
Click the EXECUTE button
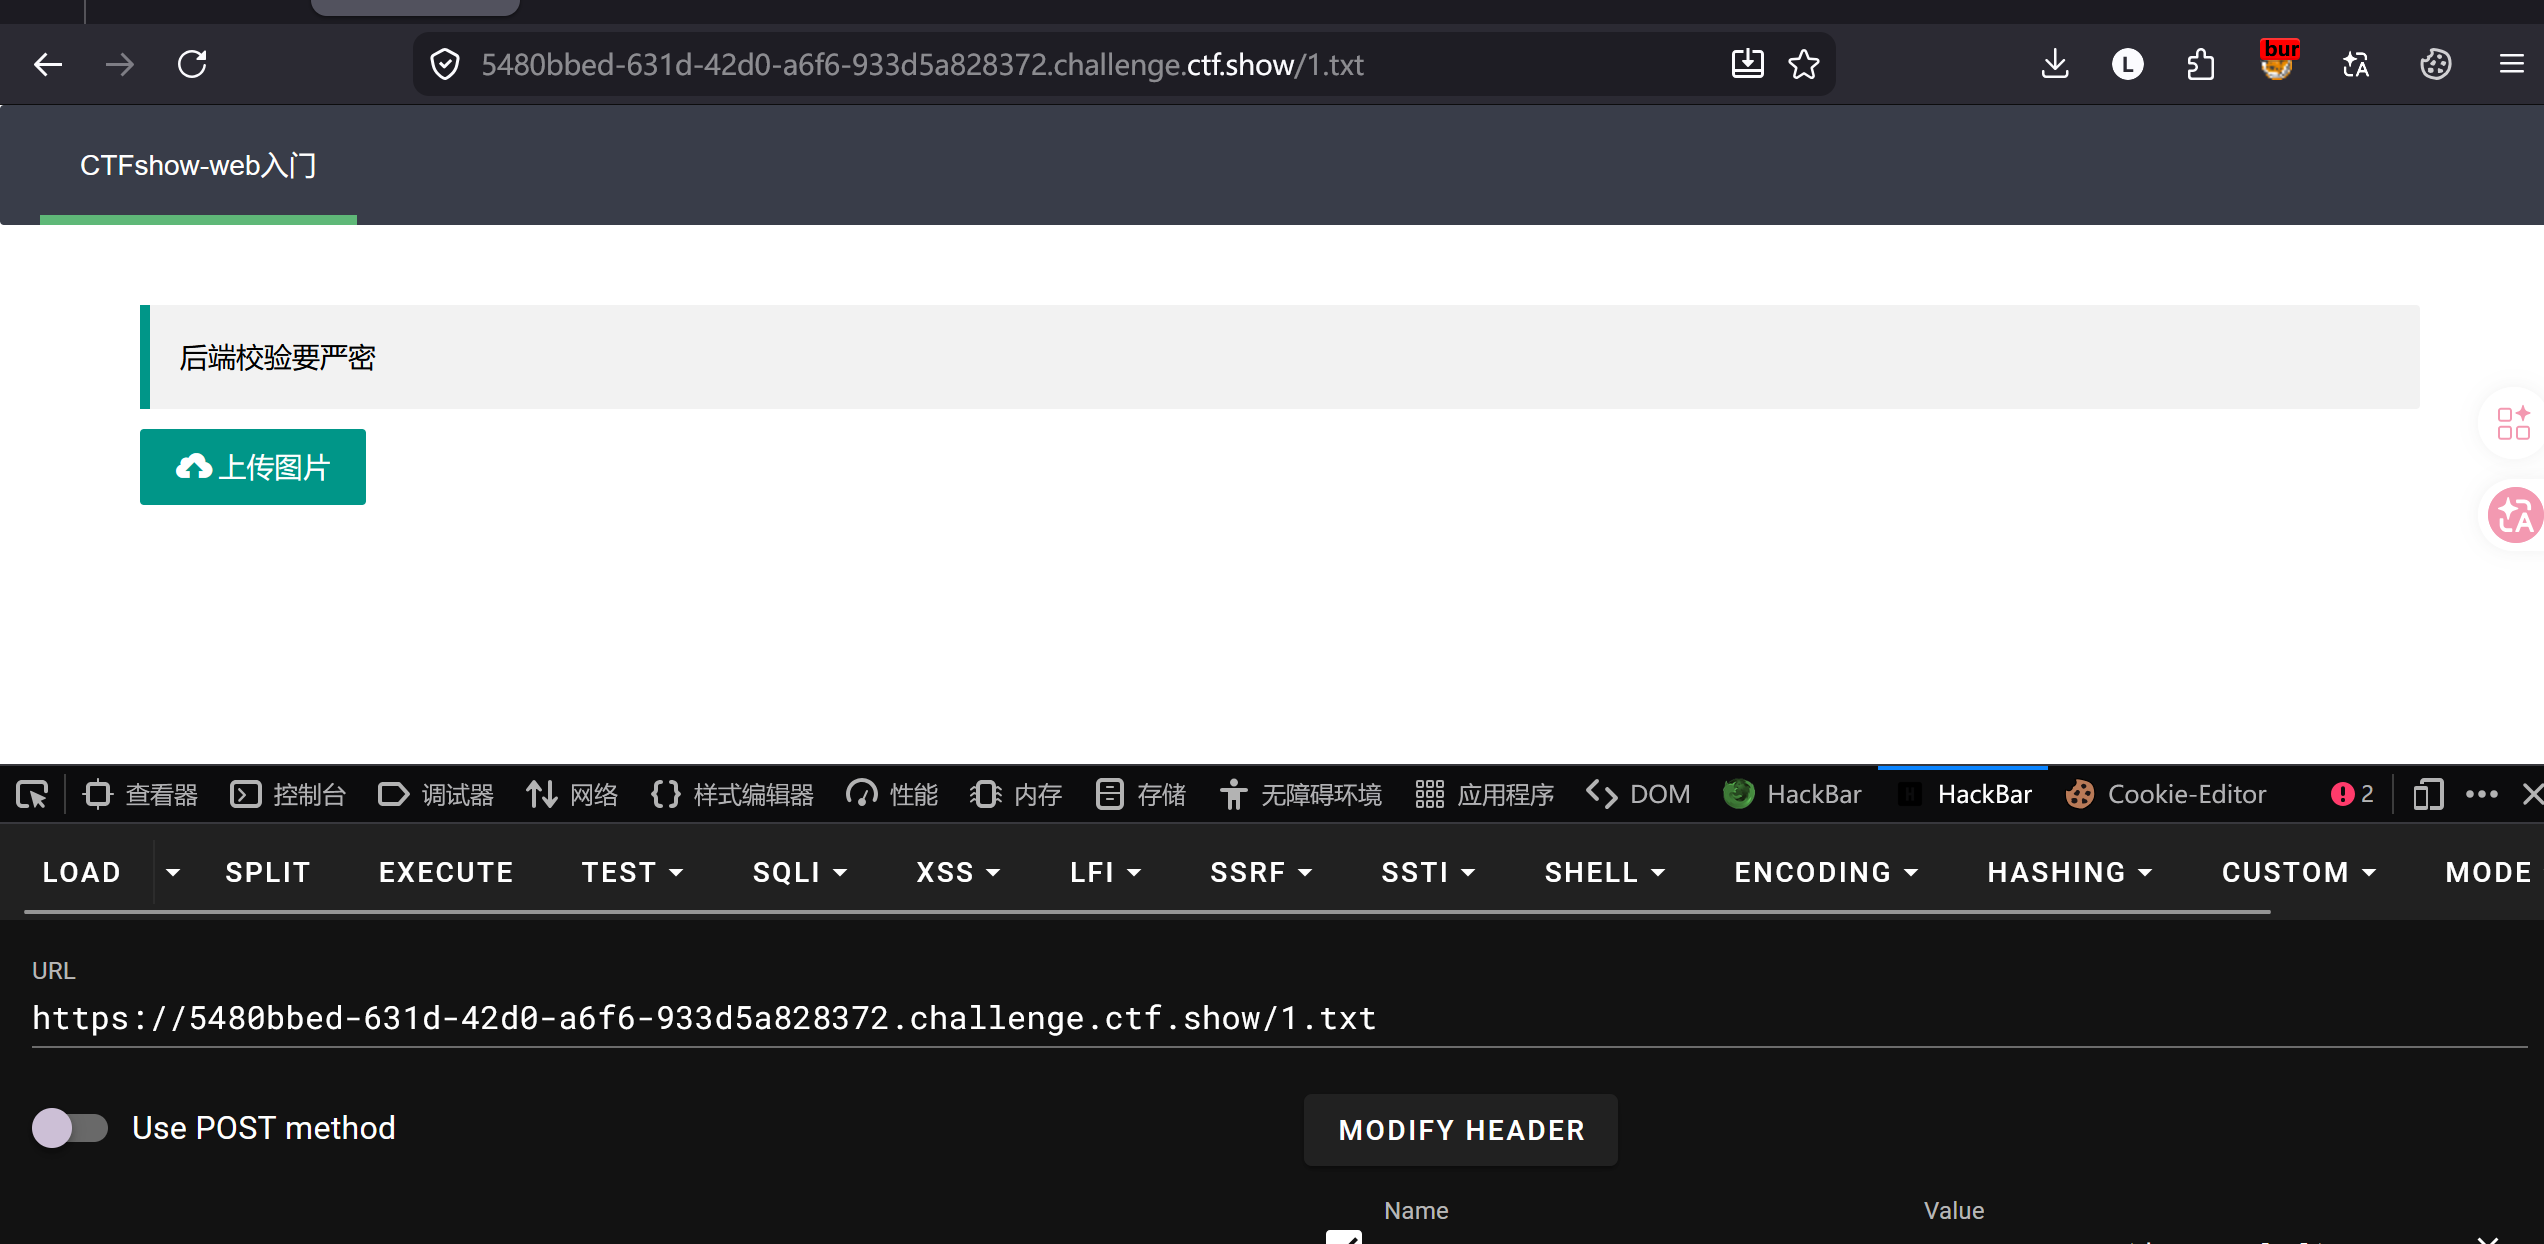(x=446, y=873)
